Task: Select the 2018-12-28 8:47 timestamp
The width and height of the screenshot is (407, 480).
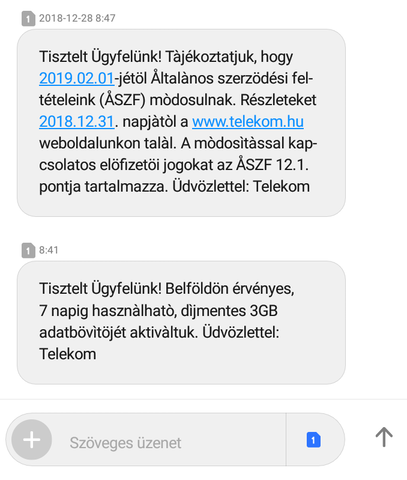Action: [x=77, y=18]
